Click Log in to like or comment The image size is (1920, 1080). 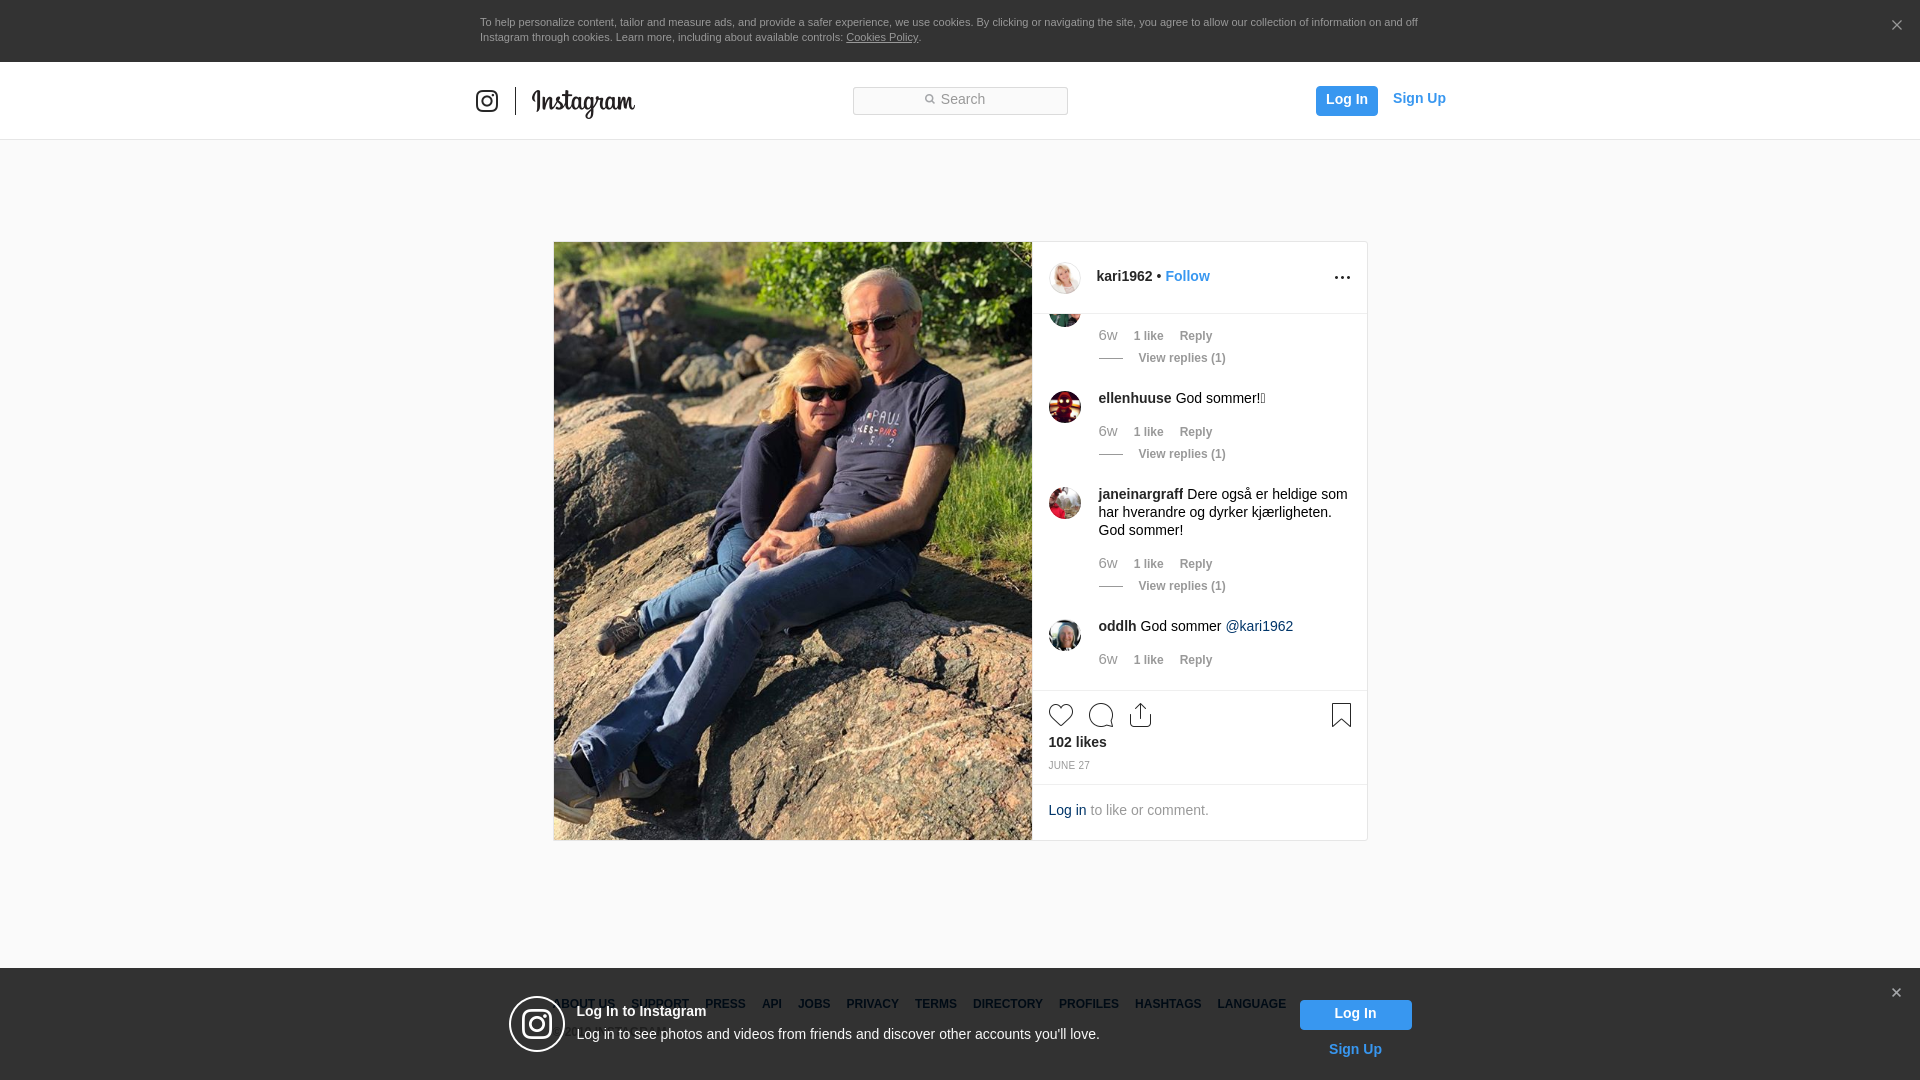[1067, 810]
